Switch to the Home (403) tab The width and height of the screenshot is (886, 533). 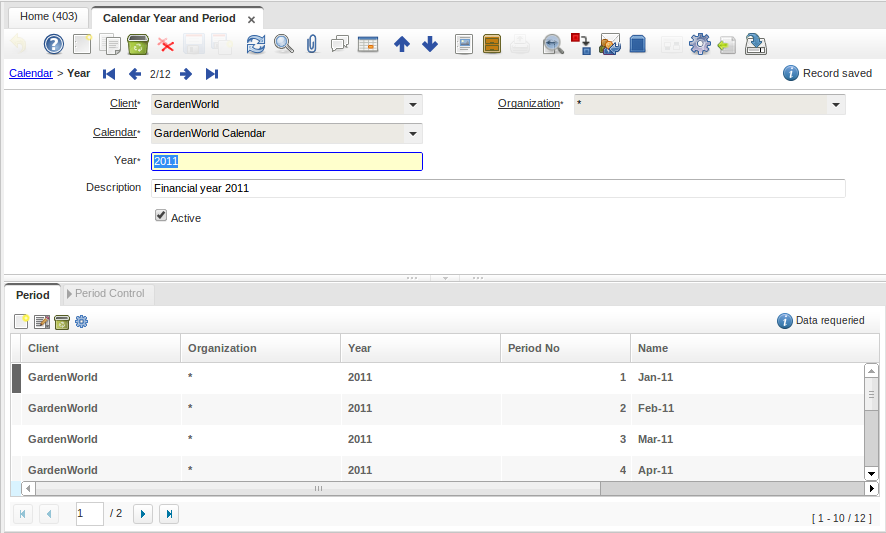[48, 17]
